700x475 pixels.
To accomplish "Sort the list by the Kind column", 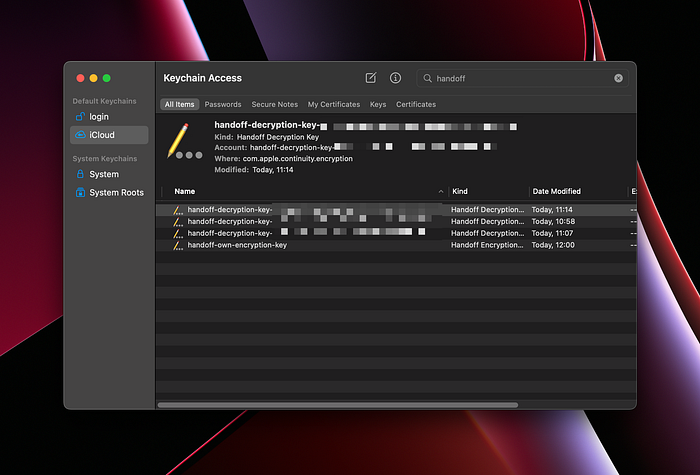I will (488, 191).
